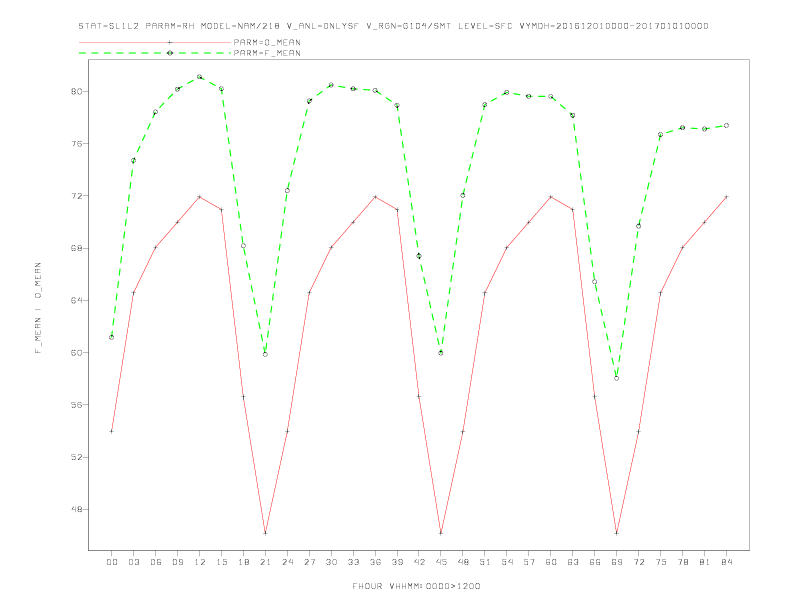The image size is (792, 612).
Task: Click y-axis tick label 56
Action: tap(77, 405)
